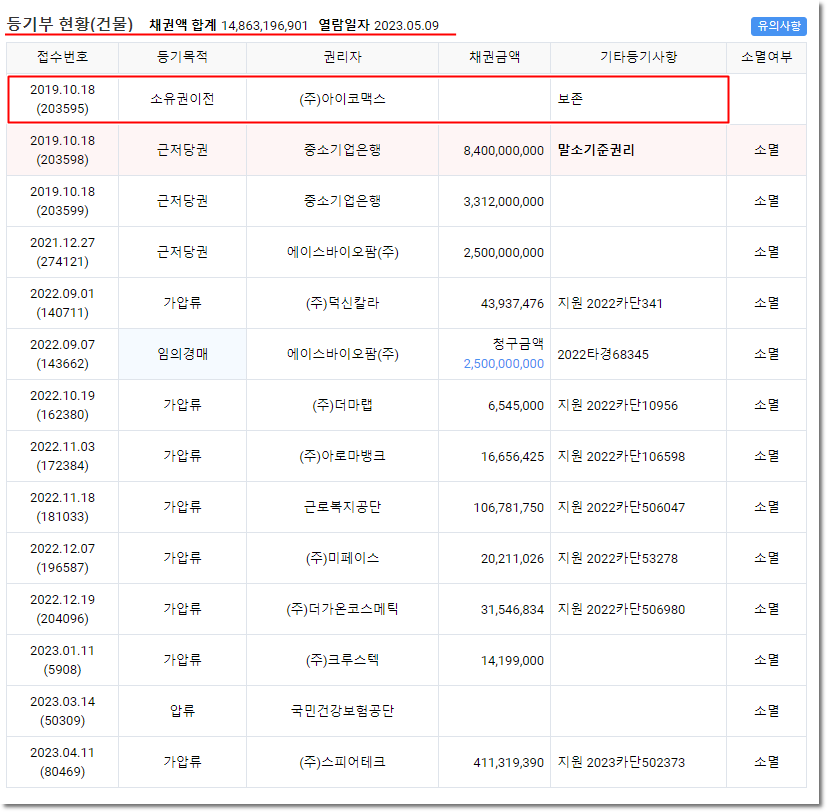The image size is (827, 812).
Task: Click the 근로복지공단 creditor cell
Action: (342, 507)
